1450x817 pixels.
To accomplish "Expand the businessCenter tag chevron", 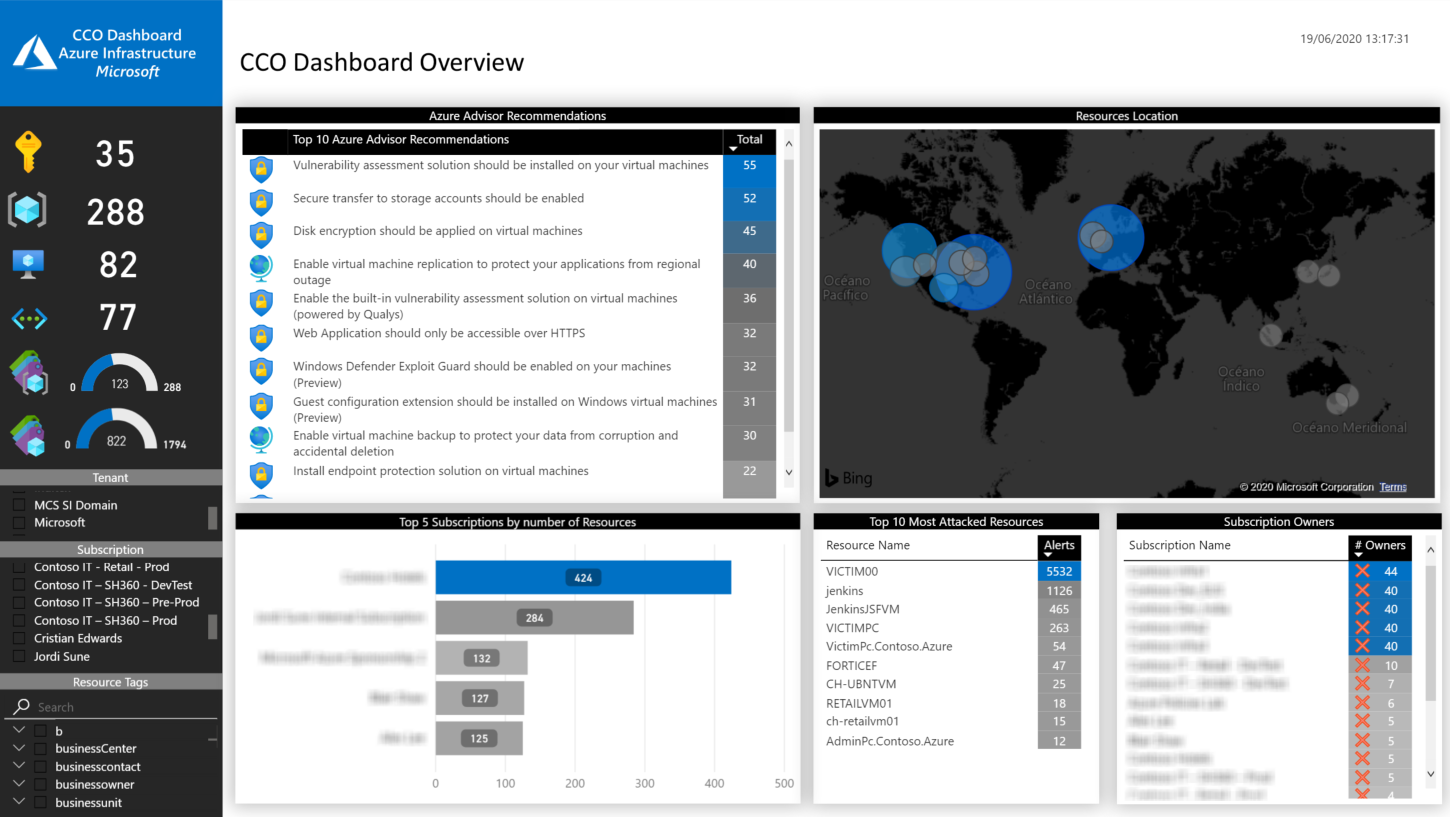I will (19, 748).
